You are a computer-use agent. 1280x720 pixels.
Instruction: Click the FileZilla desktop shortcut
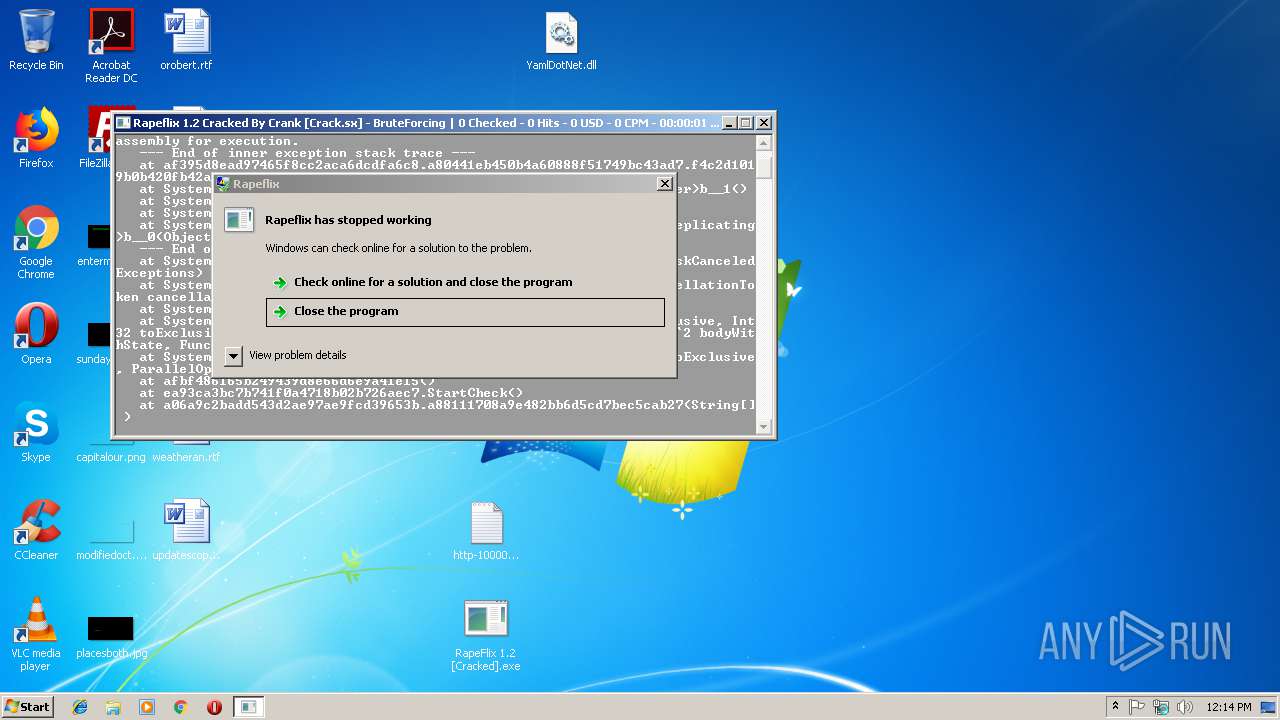click(98, 138)
